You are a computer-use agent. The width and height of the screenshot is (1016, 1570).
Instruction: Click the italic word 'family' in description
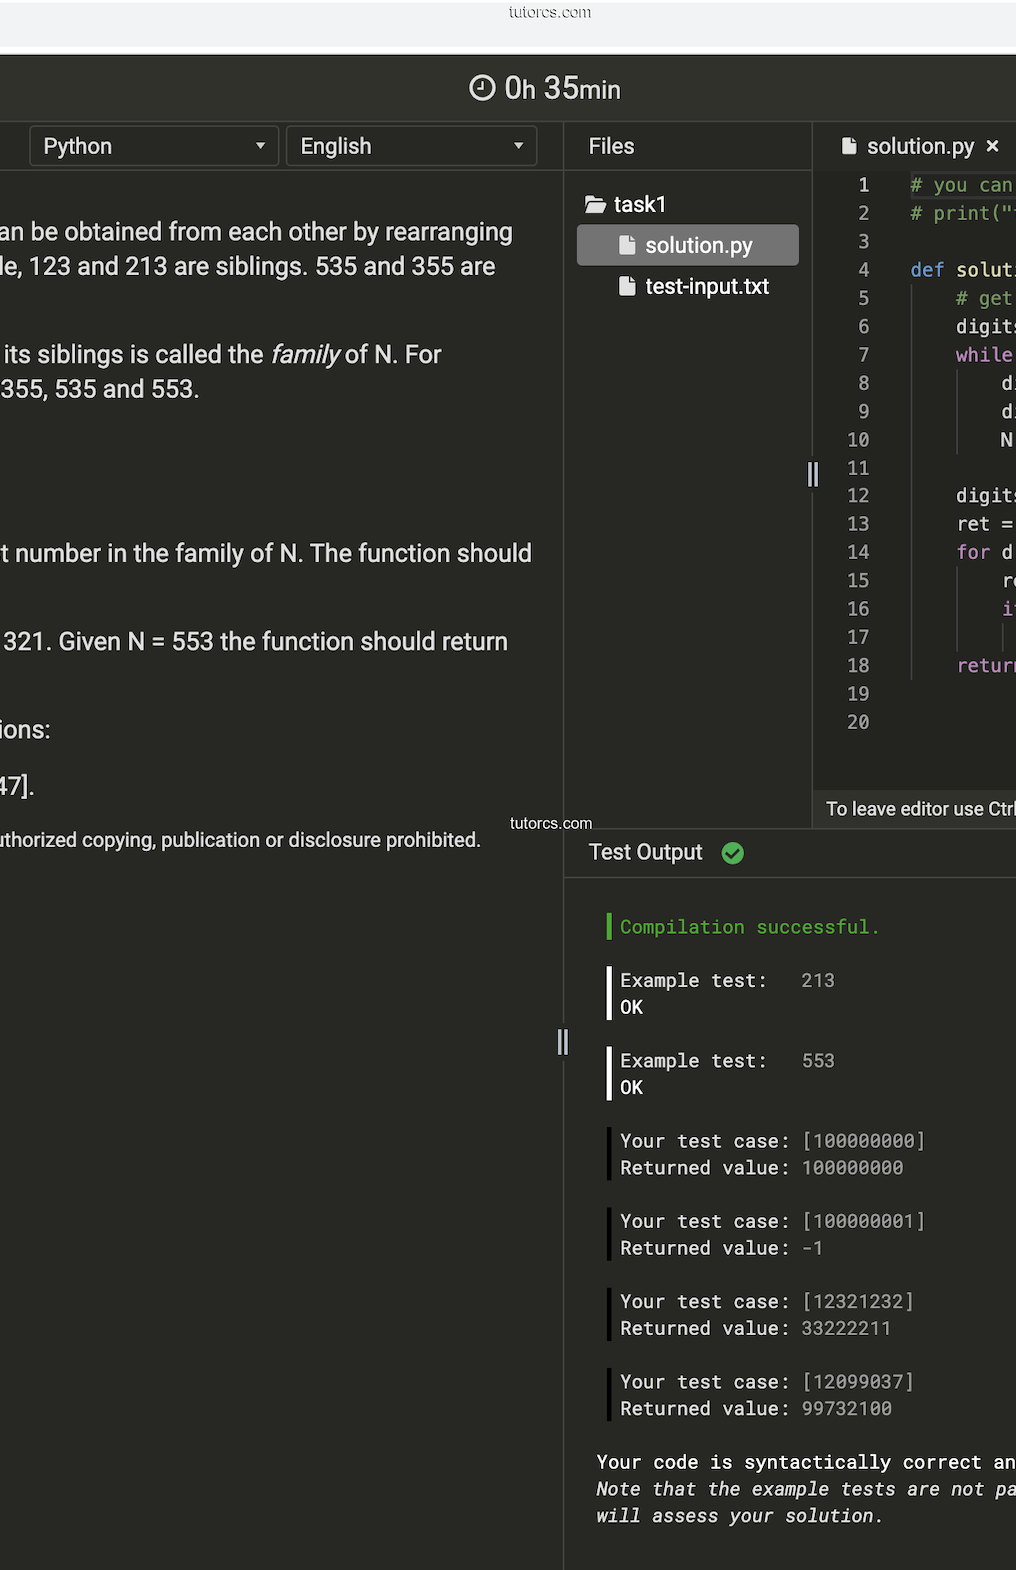306,355
